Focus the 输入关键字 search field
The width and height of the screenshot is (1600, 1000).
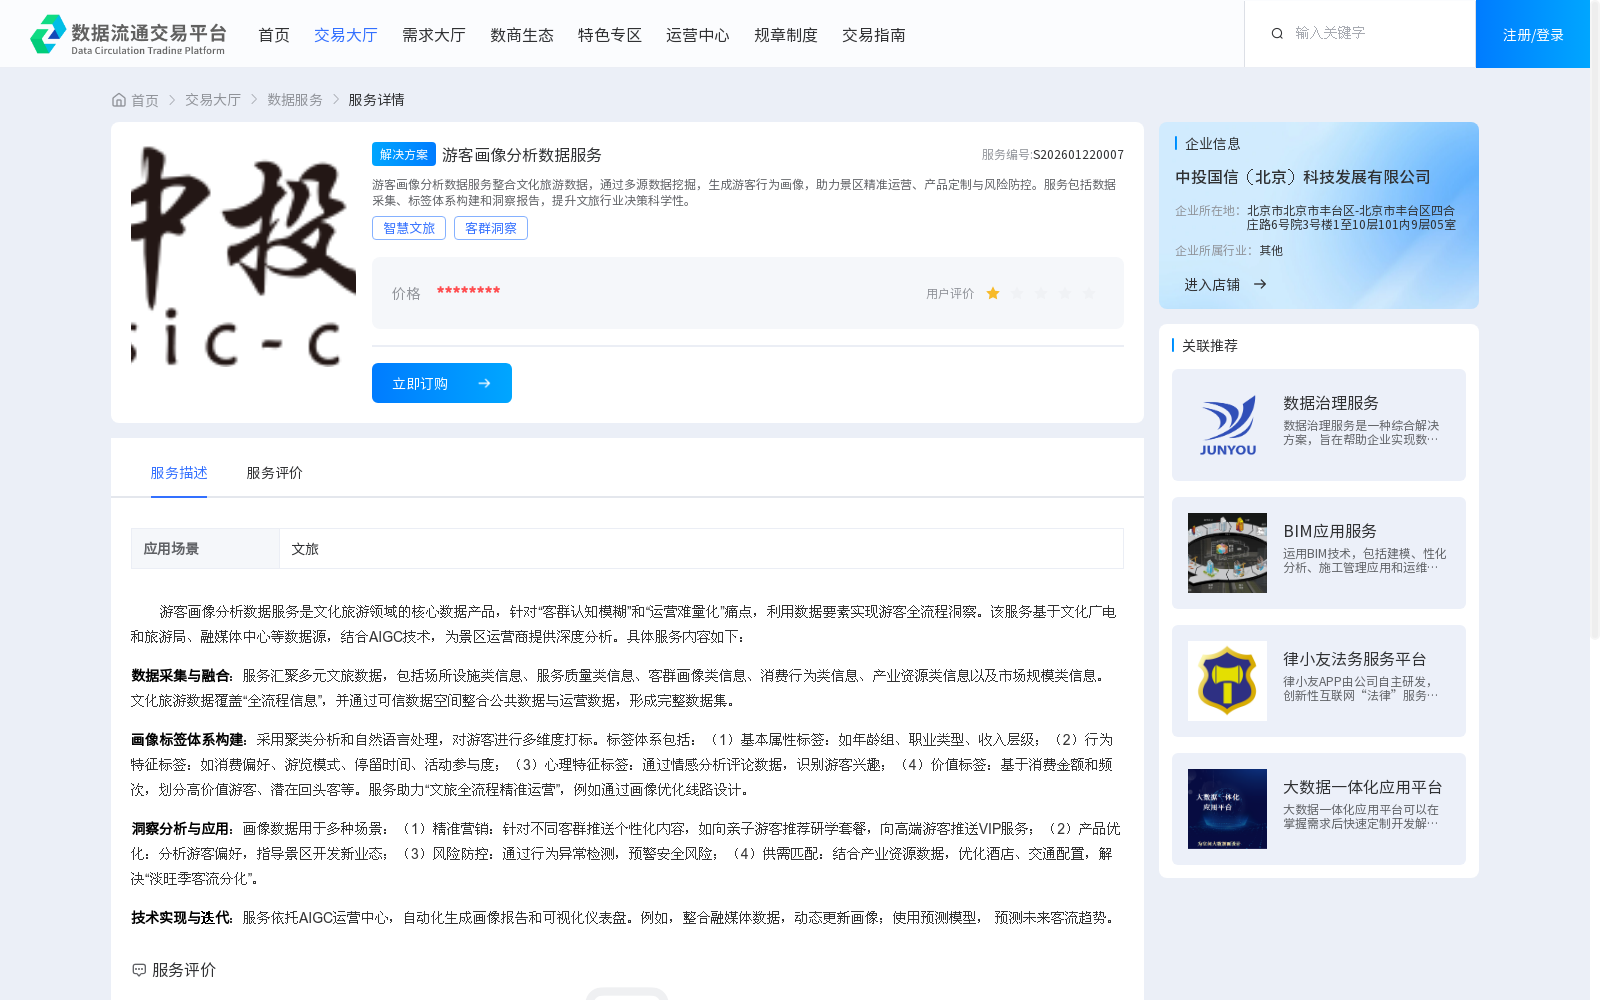pyautogui.click(x=1375, y=33)
